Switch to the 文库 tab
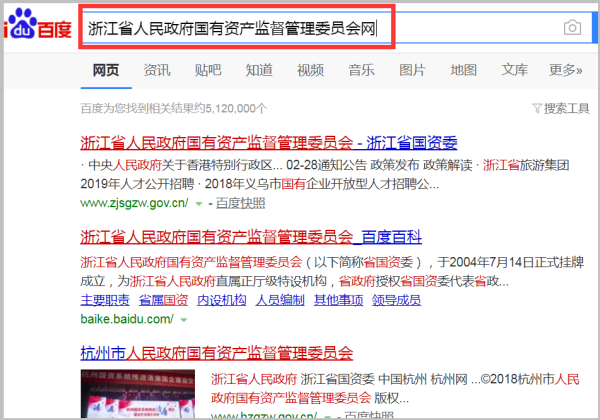Image resolution: width=600 pixels, height=420 pixels. [515, 70]
